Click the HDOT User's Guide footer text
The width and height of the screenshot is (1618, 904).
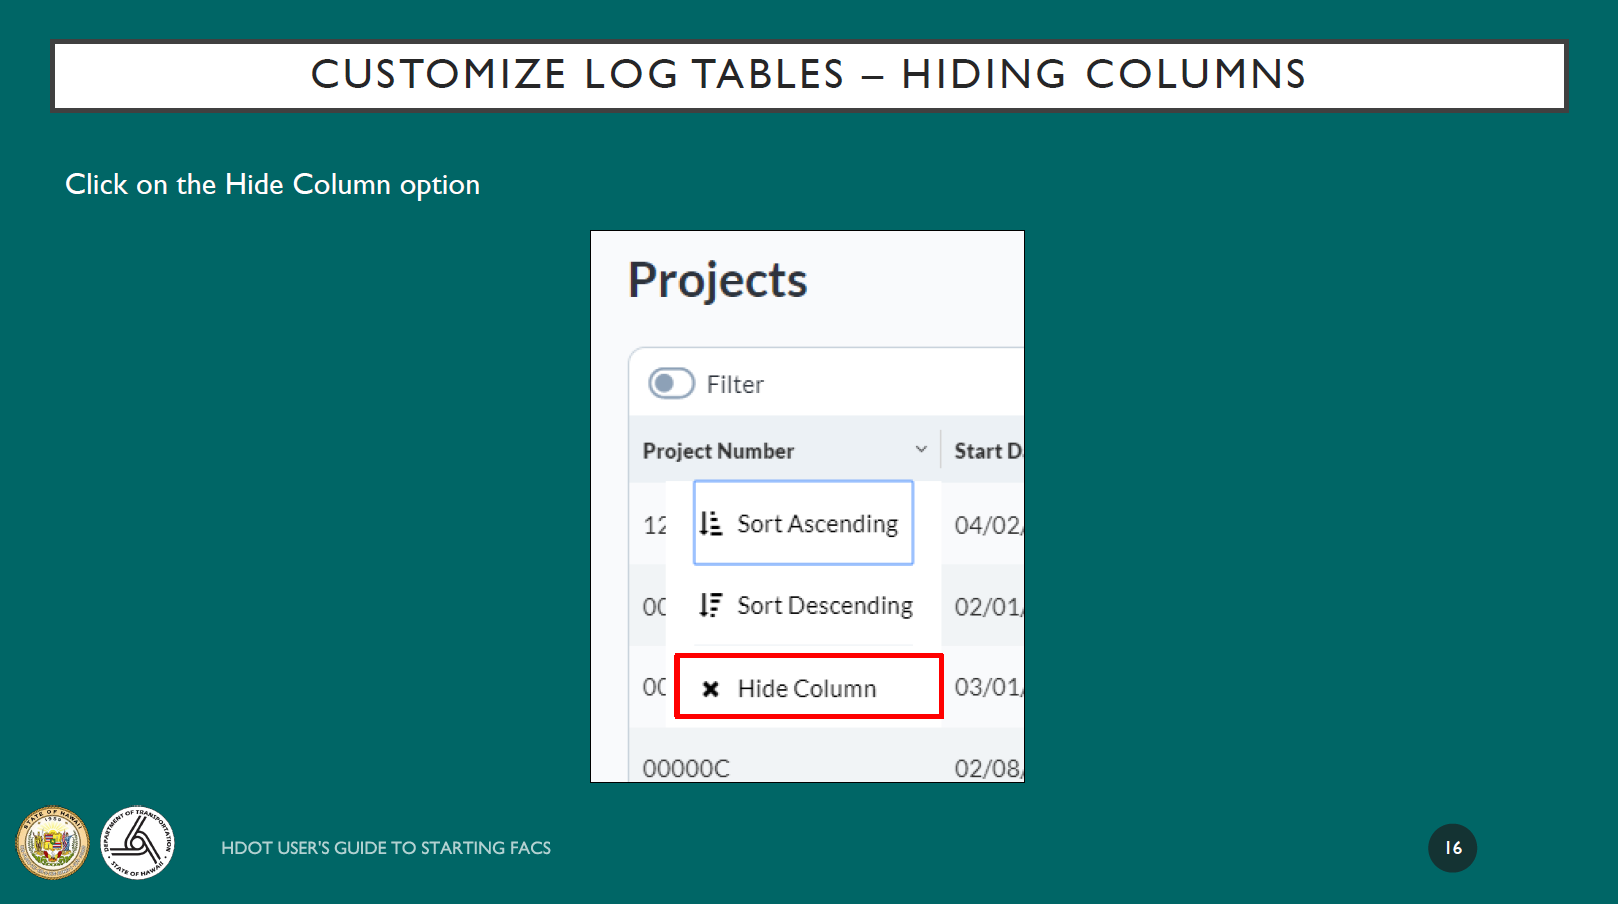[x=386, y=848]
